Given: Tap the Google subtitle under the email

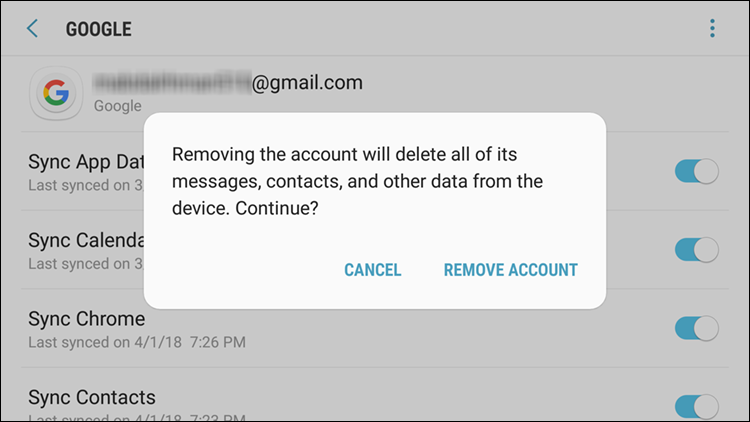Looking at the screenshot, I should coord(116,105).
